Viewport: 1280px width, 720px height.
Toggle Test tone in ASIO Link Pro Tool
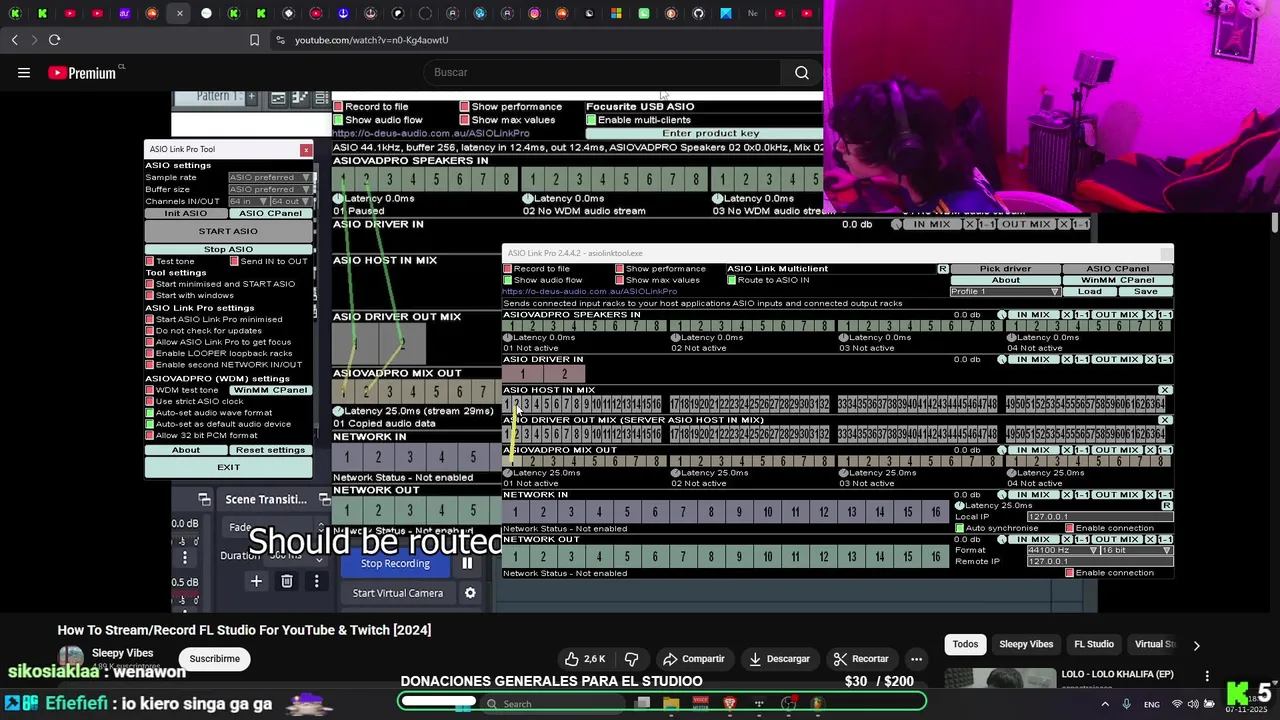point(150,261)
